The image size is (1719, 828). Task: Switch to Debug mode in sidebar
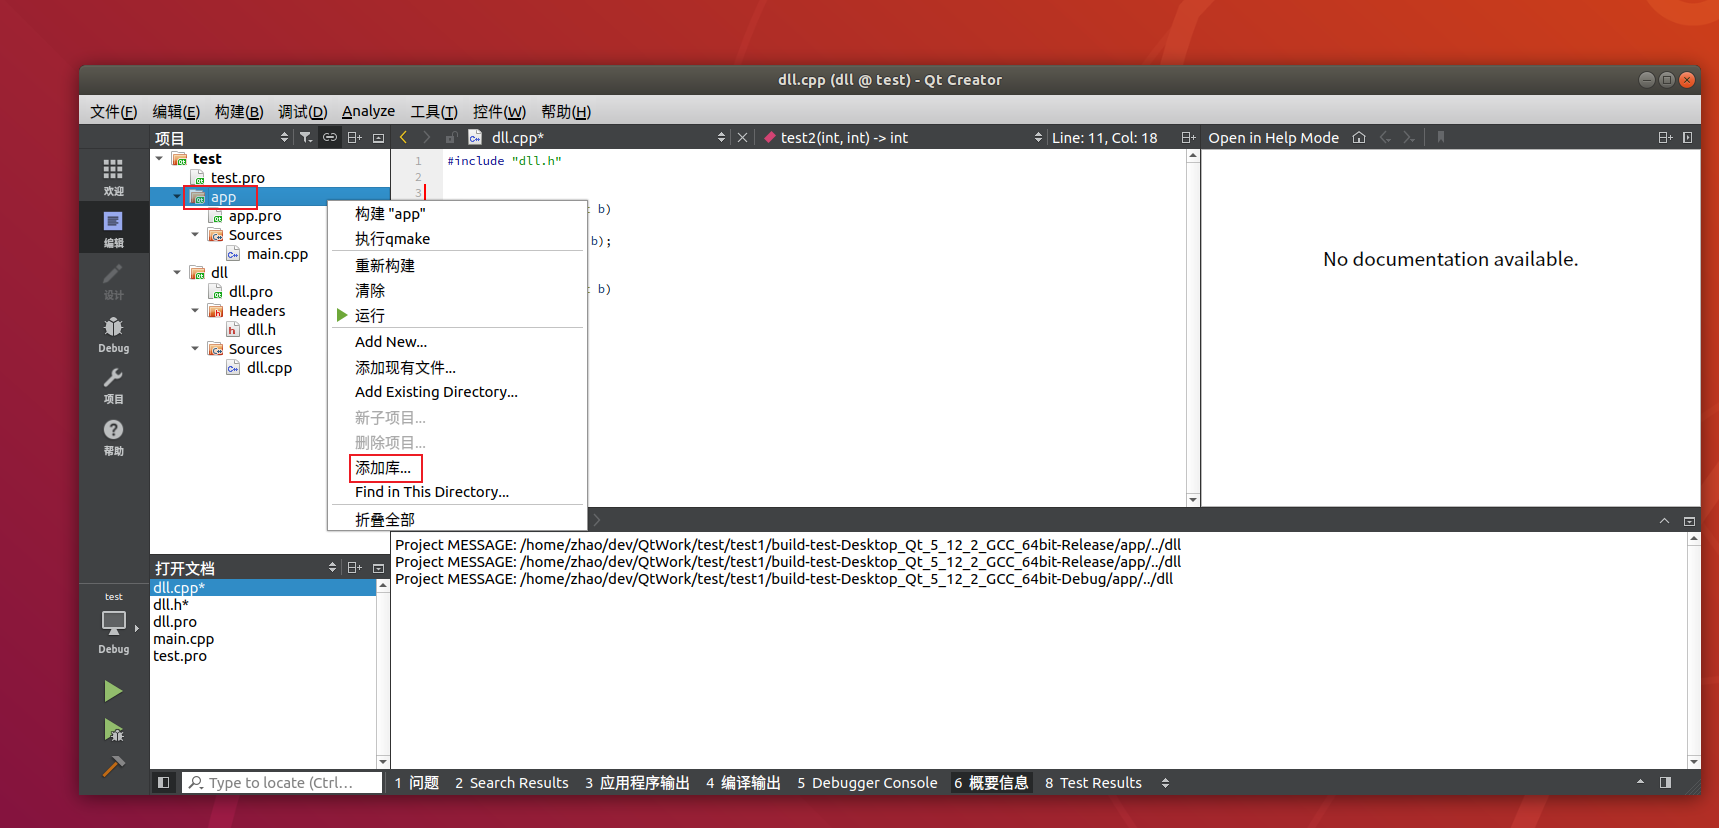[113, 333]
